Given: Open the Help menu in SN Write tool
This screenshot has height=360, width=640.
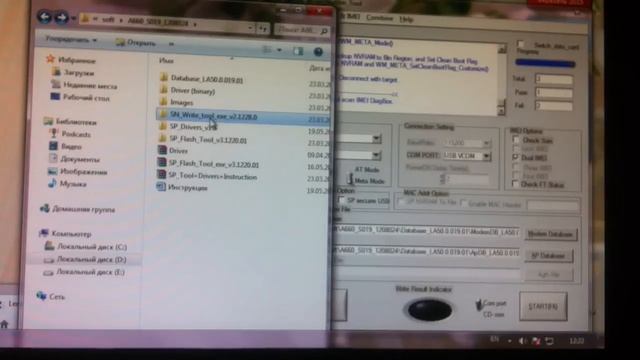Looking at the screenshot, I should (x=406, y=20).
